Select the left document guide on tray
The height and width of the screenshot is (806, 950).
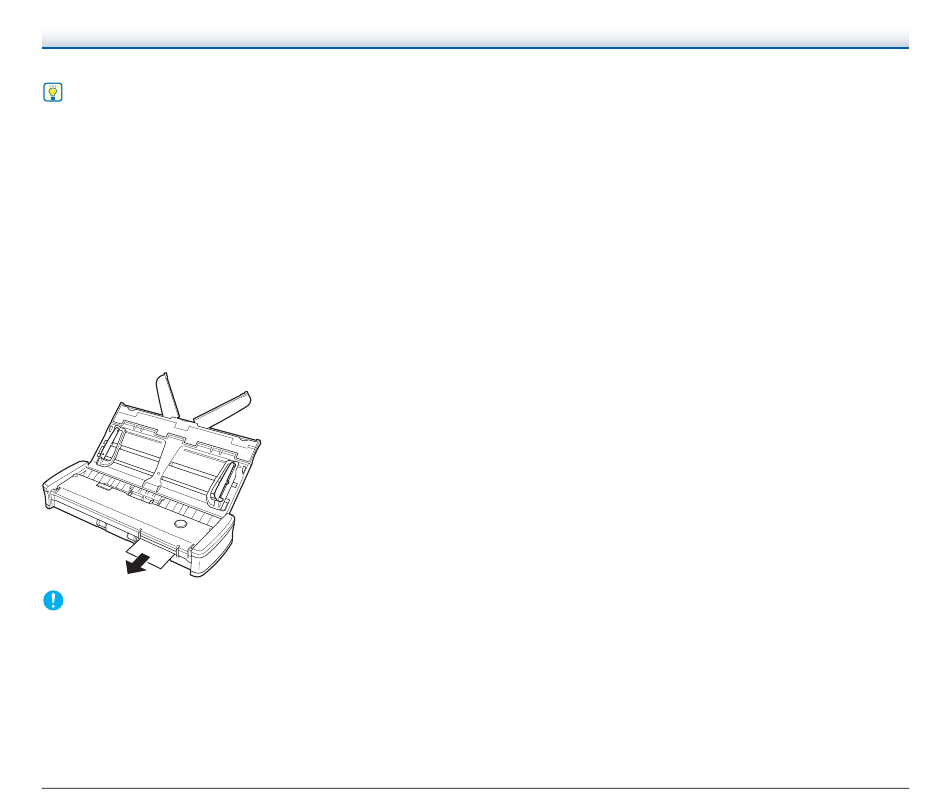point(110,447)
